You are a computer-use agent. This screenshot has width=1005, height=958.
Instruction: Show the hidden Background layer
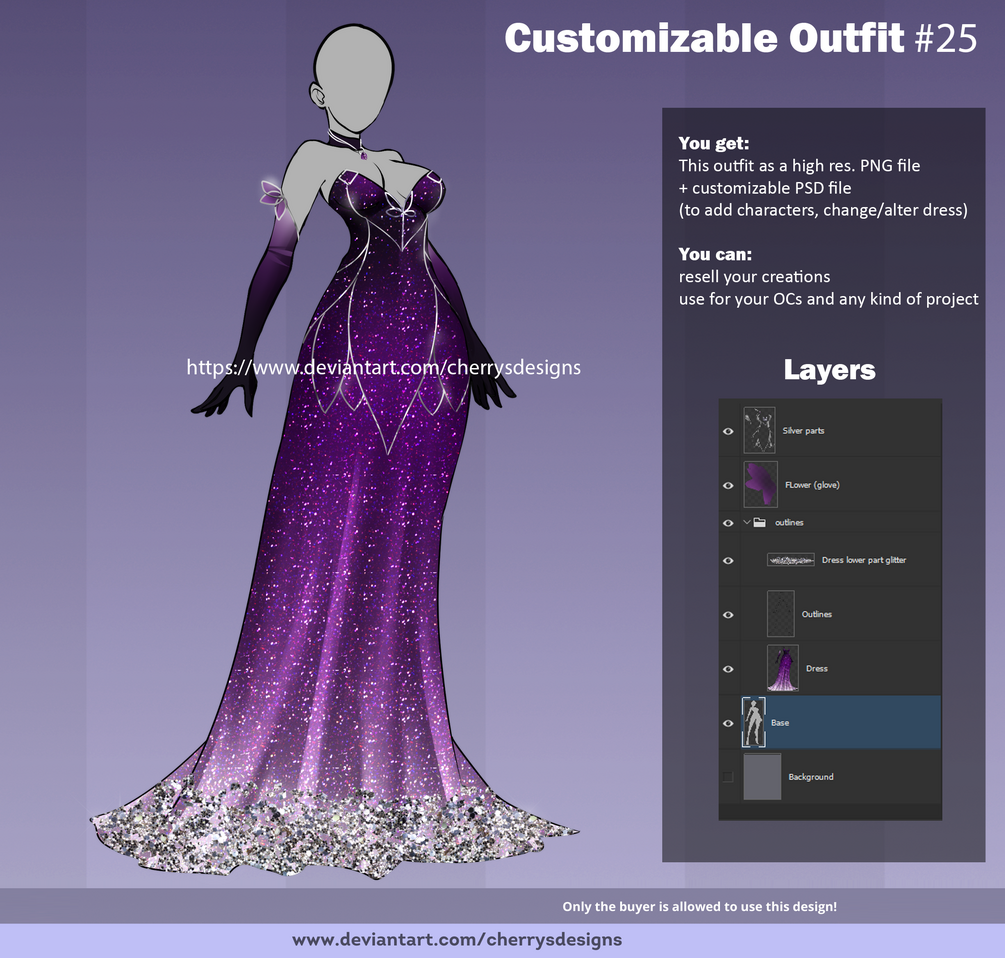coord(728,777)
